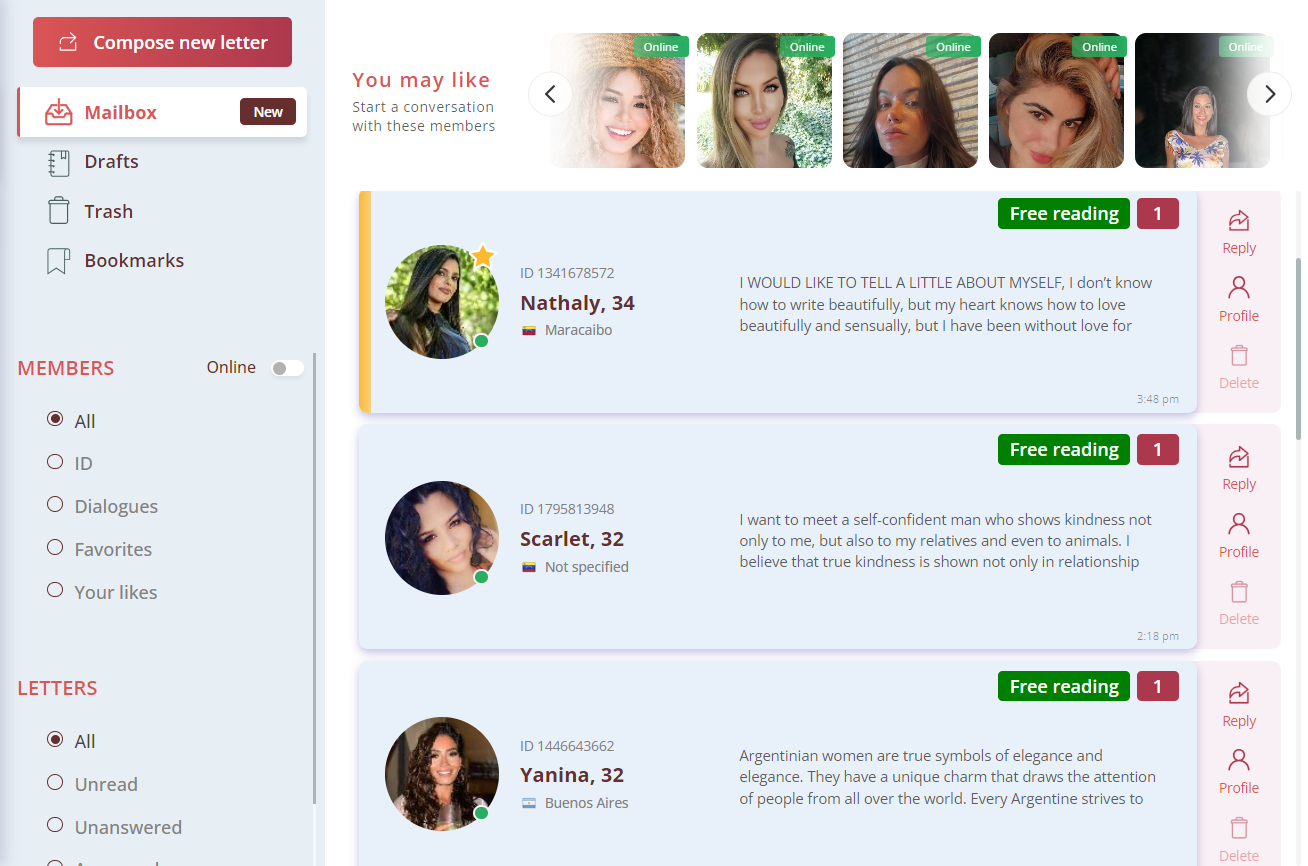Select the Unread letters radio option
The image size is (1308, 866).
tap(55, 783)
